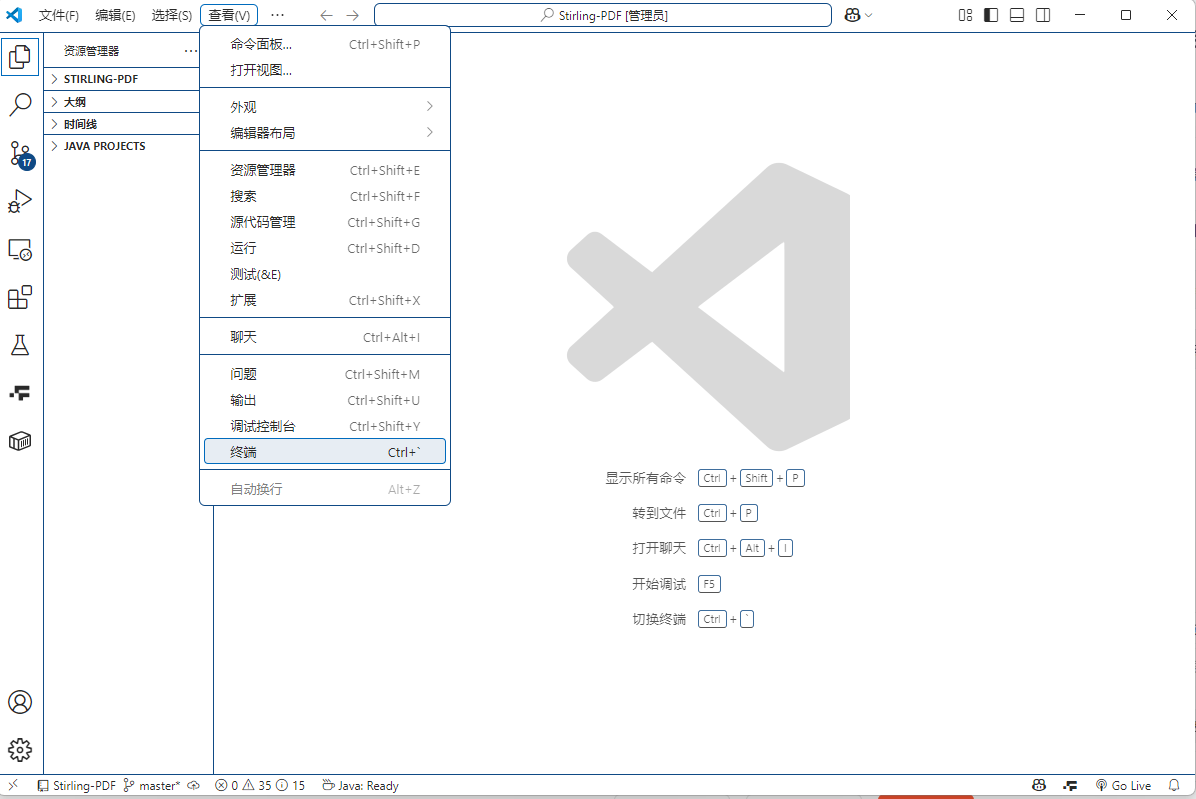Screen dimensions: 1196x799
Task: Select 资源管理器 in the View menu
Action: point(325,170)
